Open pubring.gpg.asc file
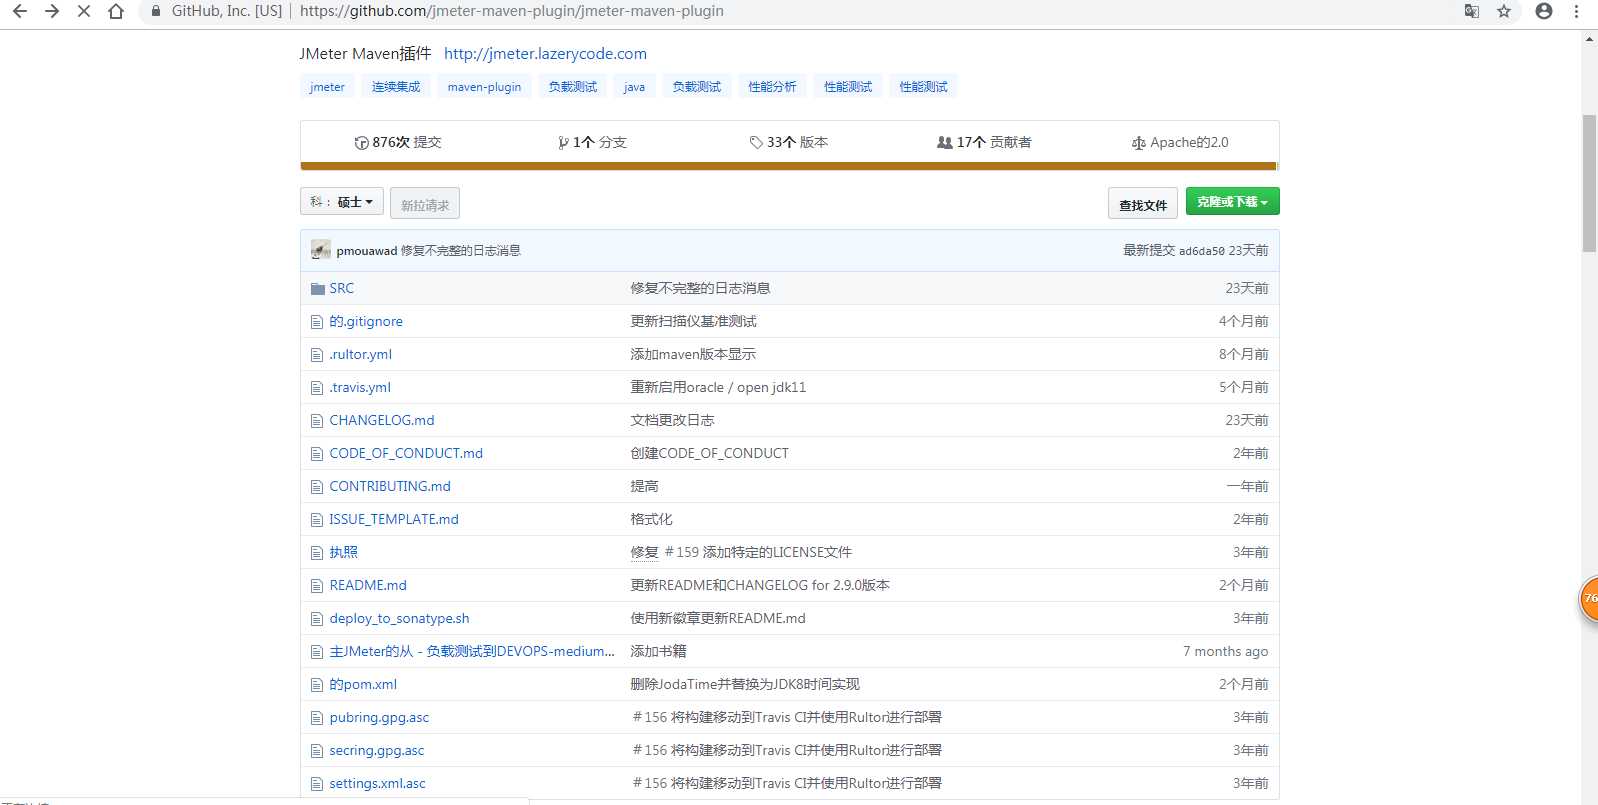 379,717
